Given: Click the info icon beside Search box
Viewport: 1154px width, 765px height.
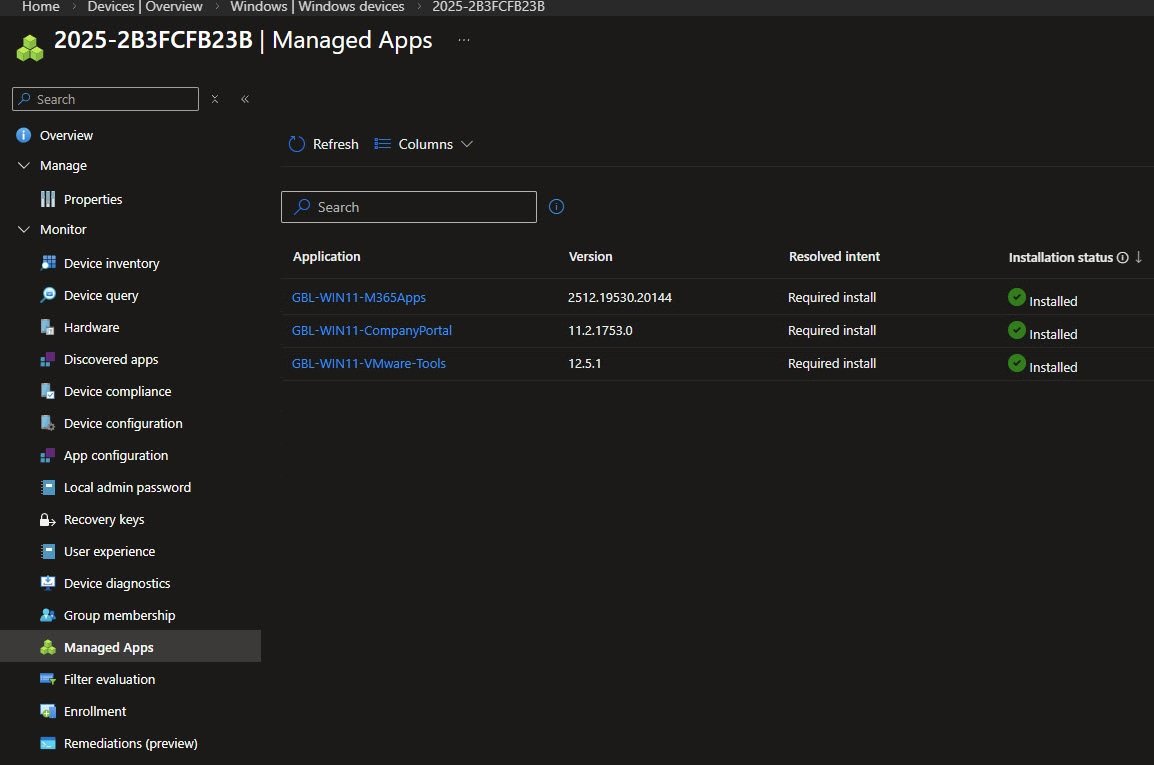Looking at the screenshot, I should coord(557,207).
